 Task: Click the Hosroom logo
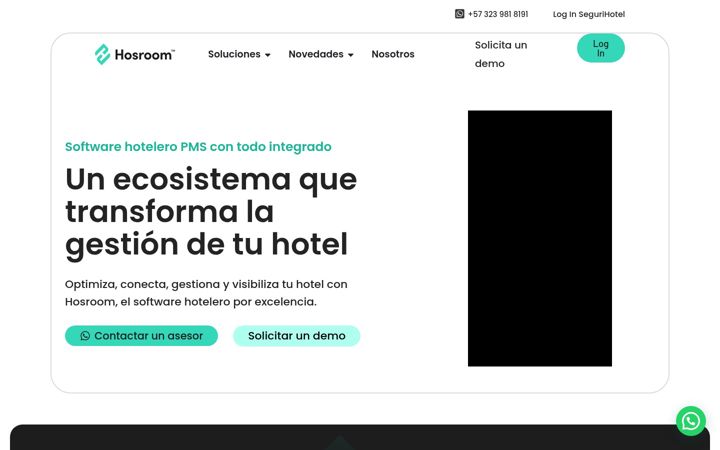pos(135,54)
